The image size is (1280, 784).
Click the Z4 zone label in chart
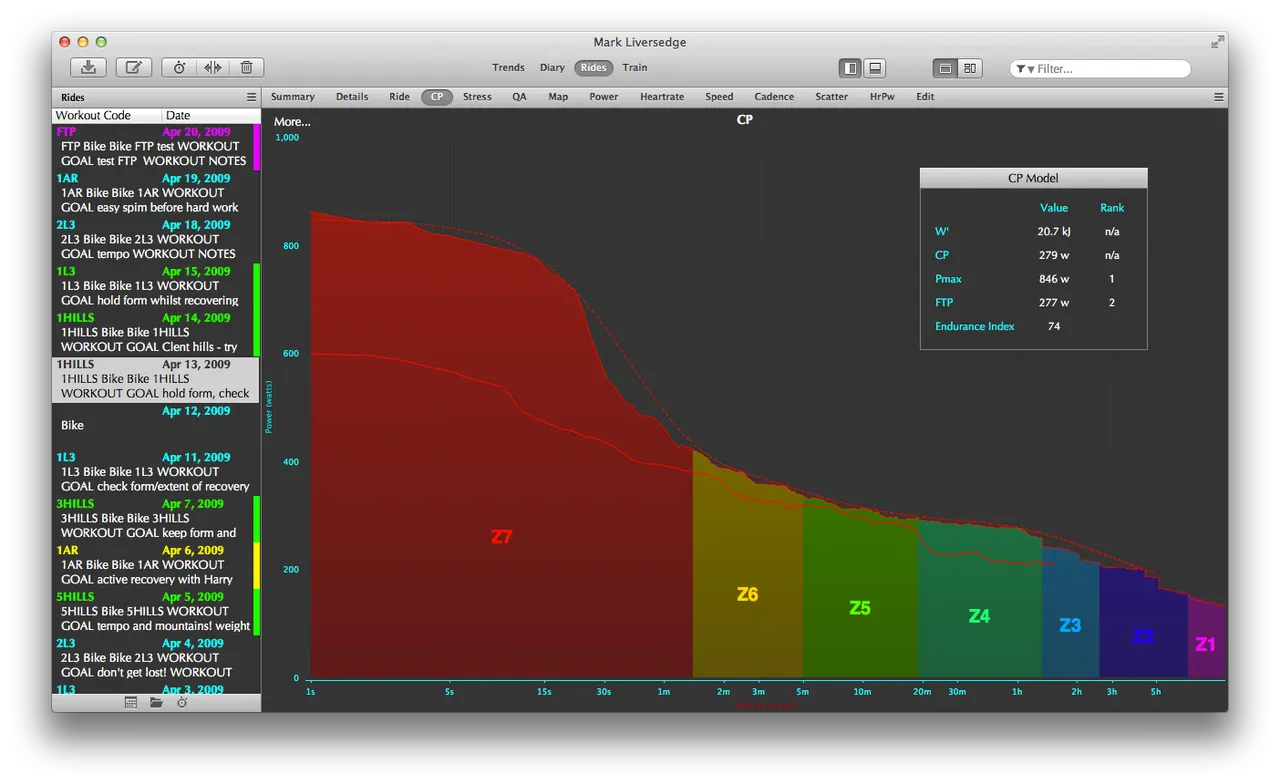979,616
